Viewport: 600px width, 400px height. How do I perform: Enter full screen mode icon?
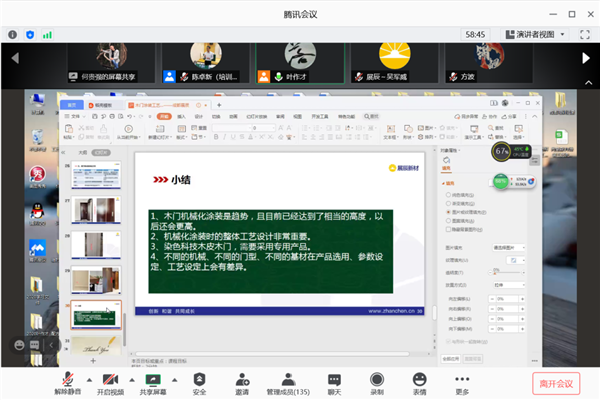click(585, 34)
